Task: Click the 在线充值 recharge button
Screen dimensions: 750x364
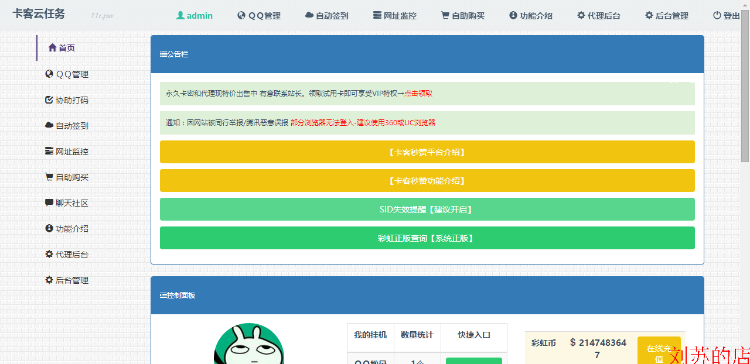Action: (659, 351)
